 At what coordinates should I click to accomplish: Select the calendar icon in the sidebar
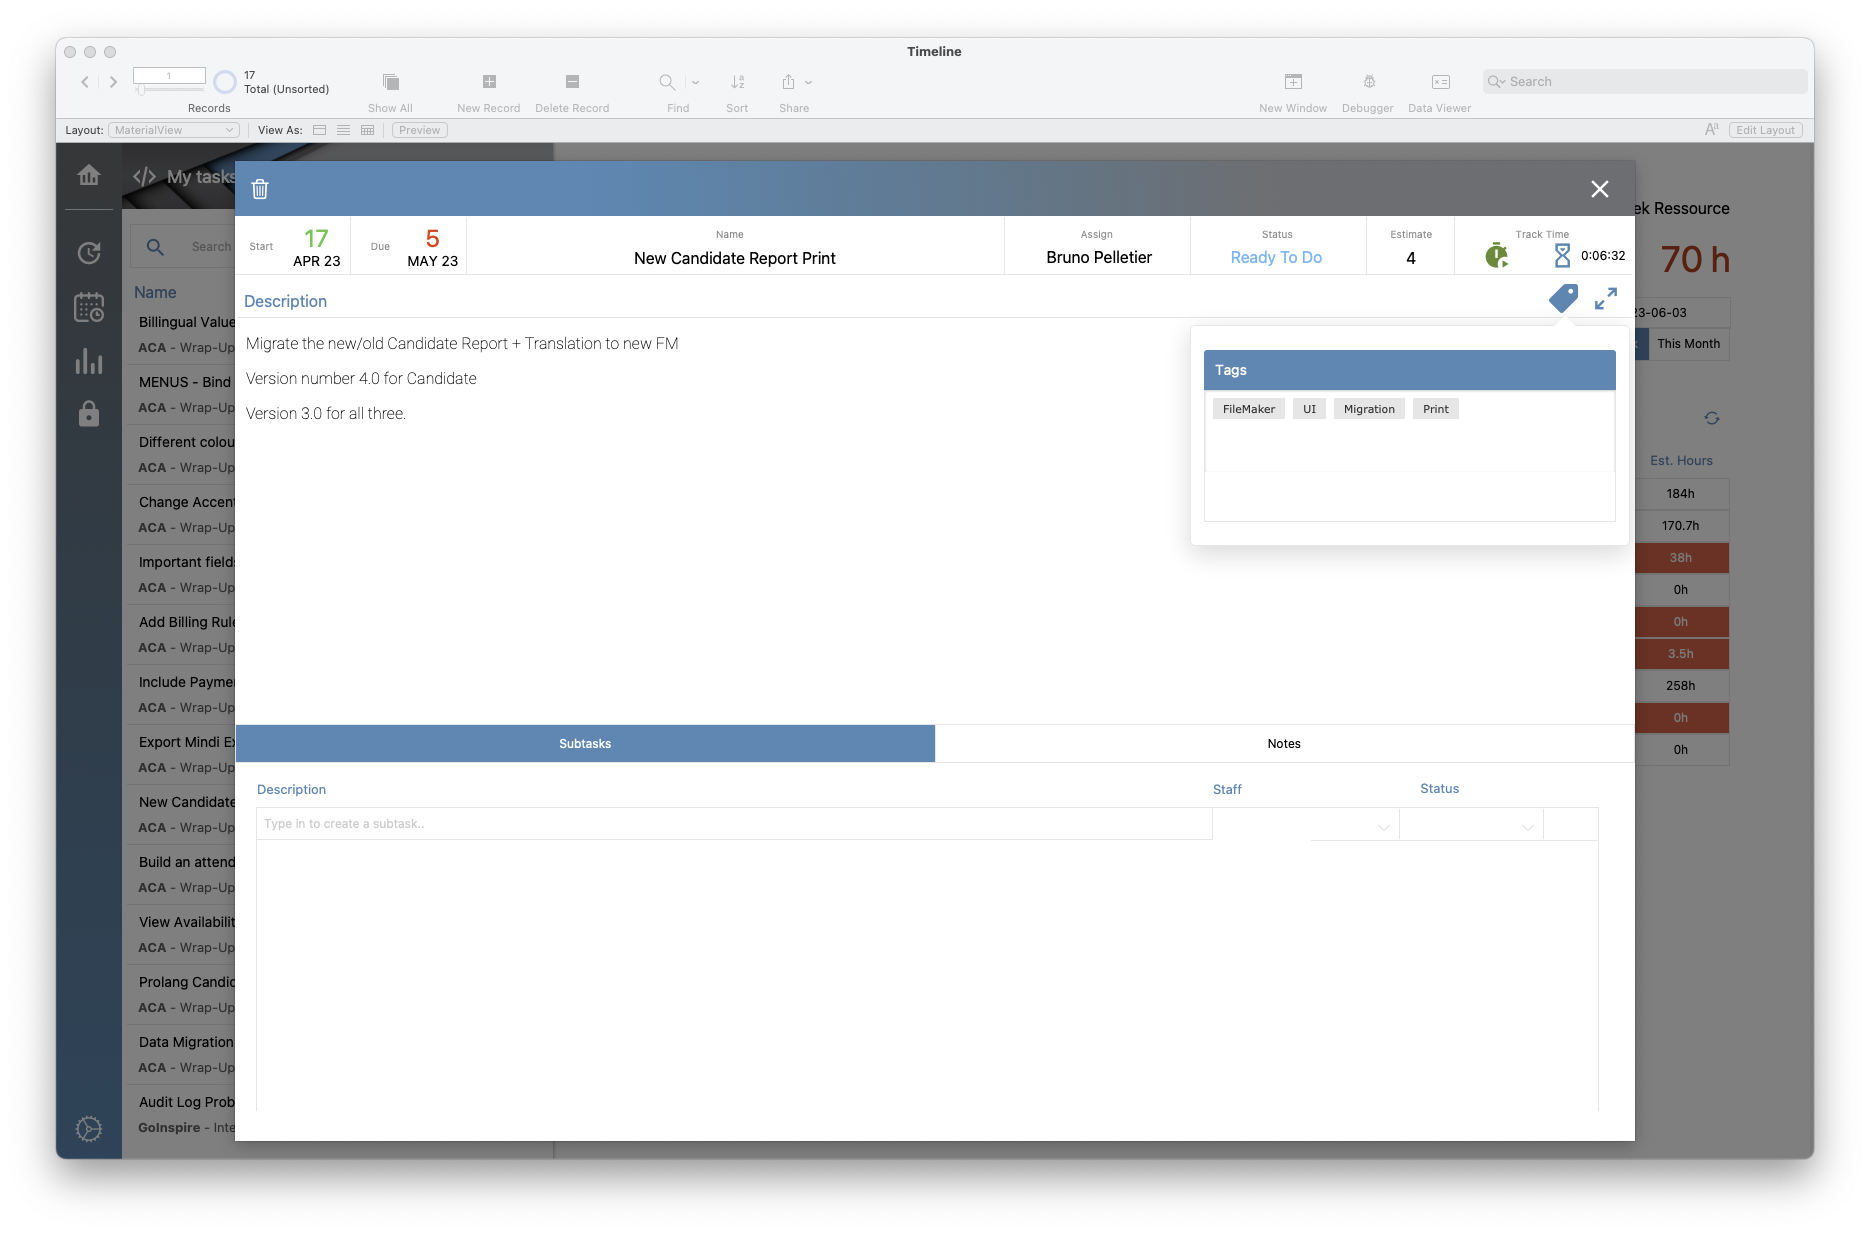point(88,308)
